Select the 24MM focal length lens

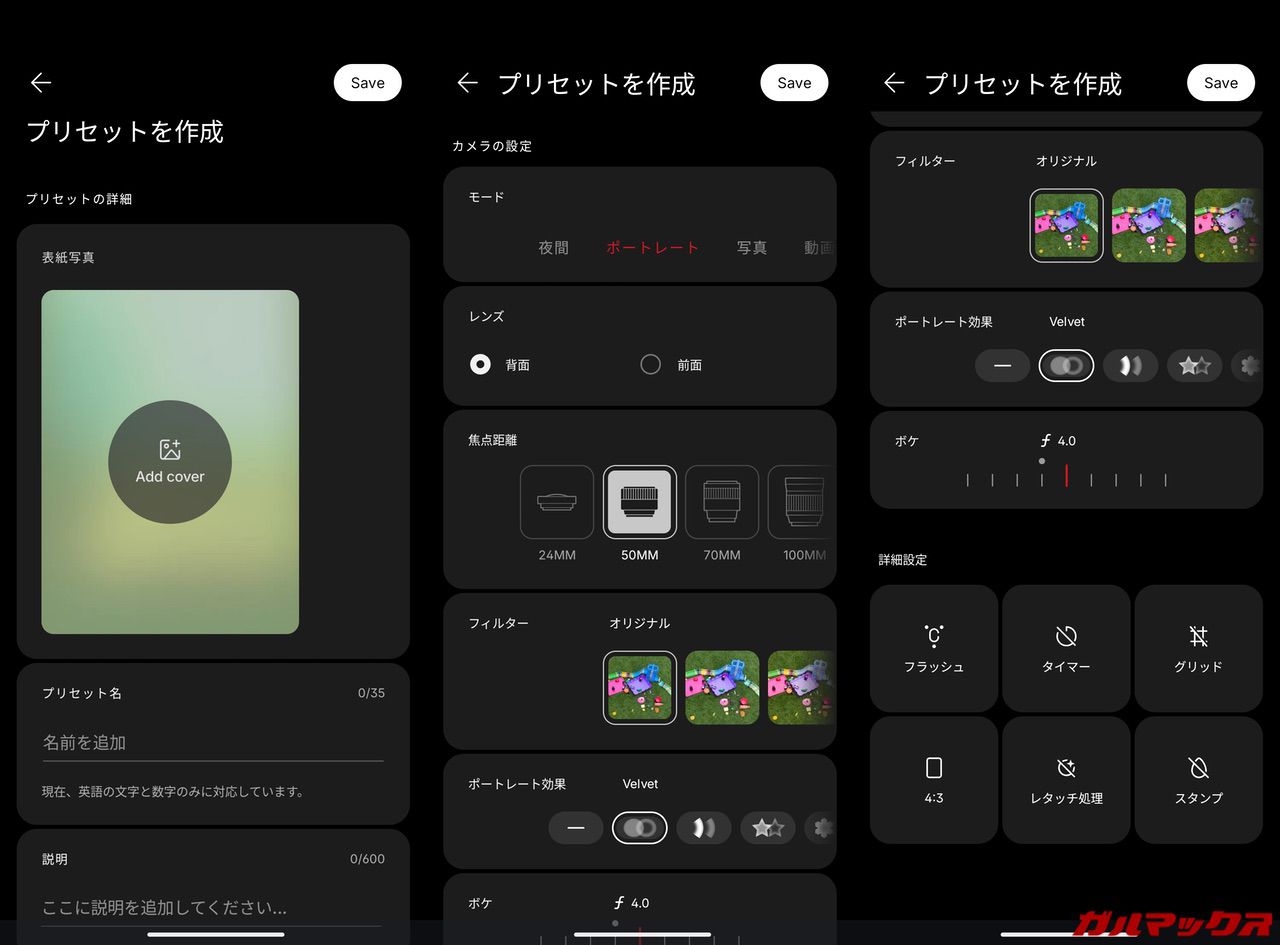coord(557,503)
